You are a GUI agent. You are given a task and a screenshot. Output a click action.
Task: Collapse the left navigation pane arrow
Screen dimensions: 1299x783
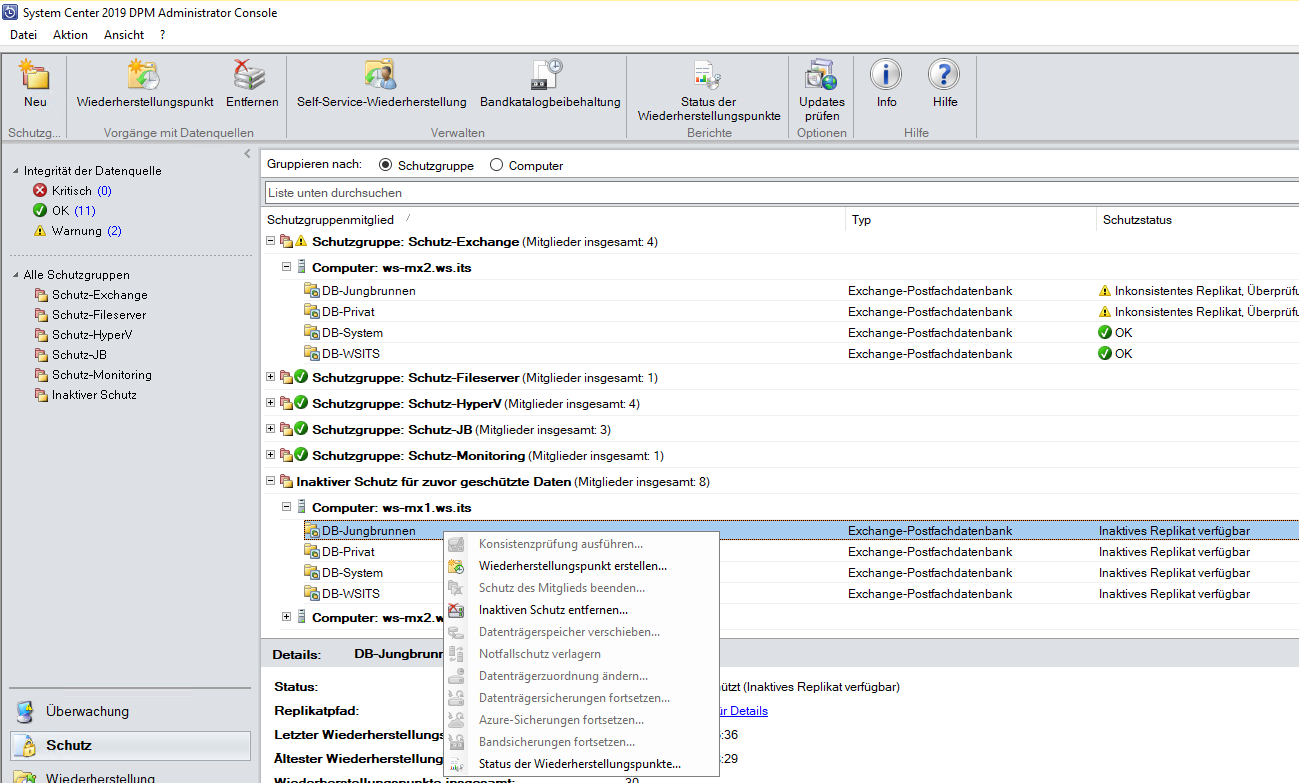pos(247,153)
